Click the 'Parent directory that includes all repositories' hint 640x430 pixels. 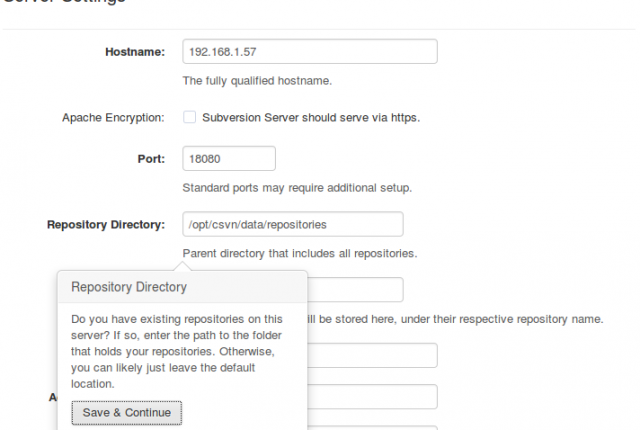click(300, 253)
